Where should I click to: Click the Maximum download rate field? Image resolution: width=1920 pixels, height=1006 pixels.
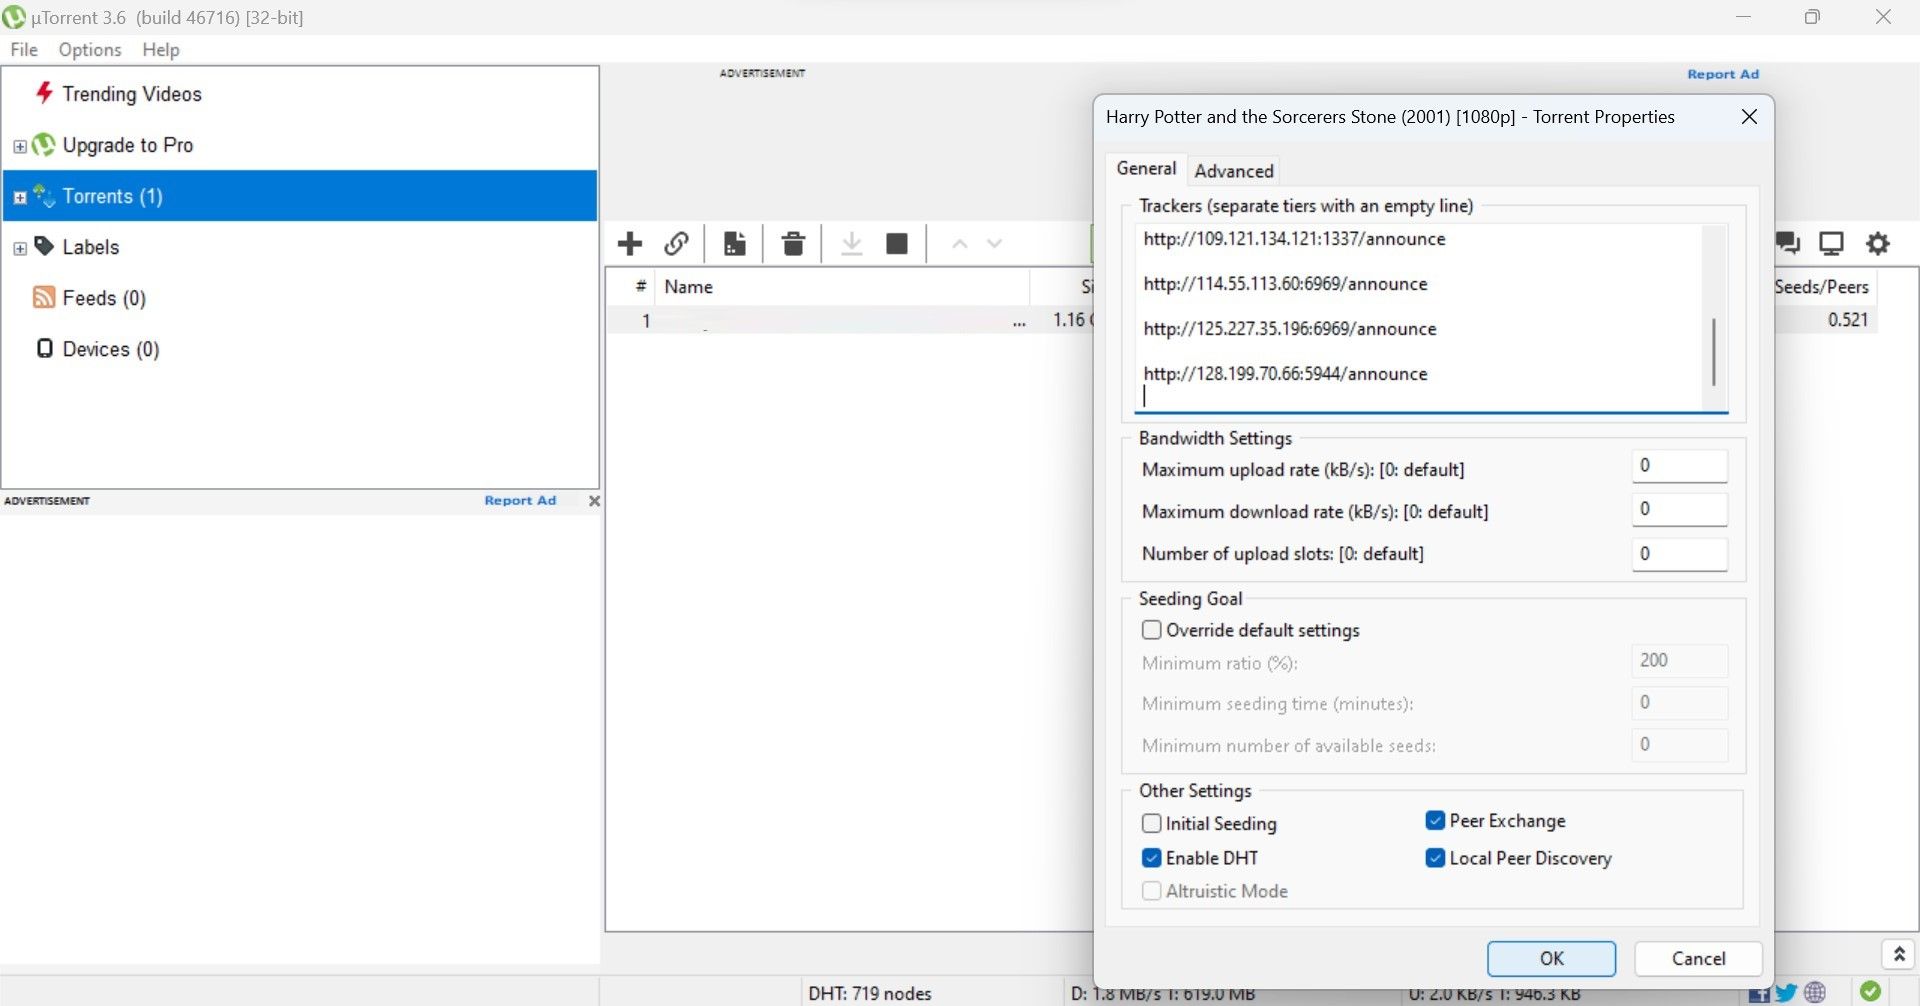coord(1680,509)
